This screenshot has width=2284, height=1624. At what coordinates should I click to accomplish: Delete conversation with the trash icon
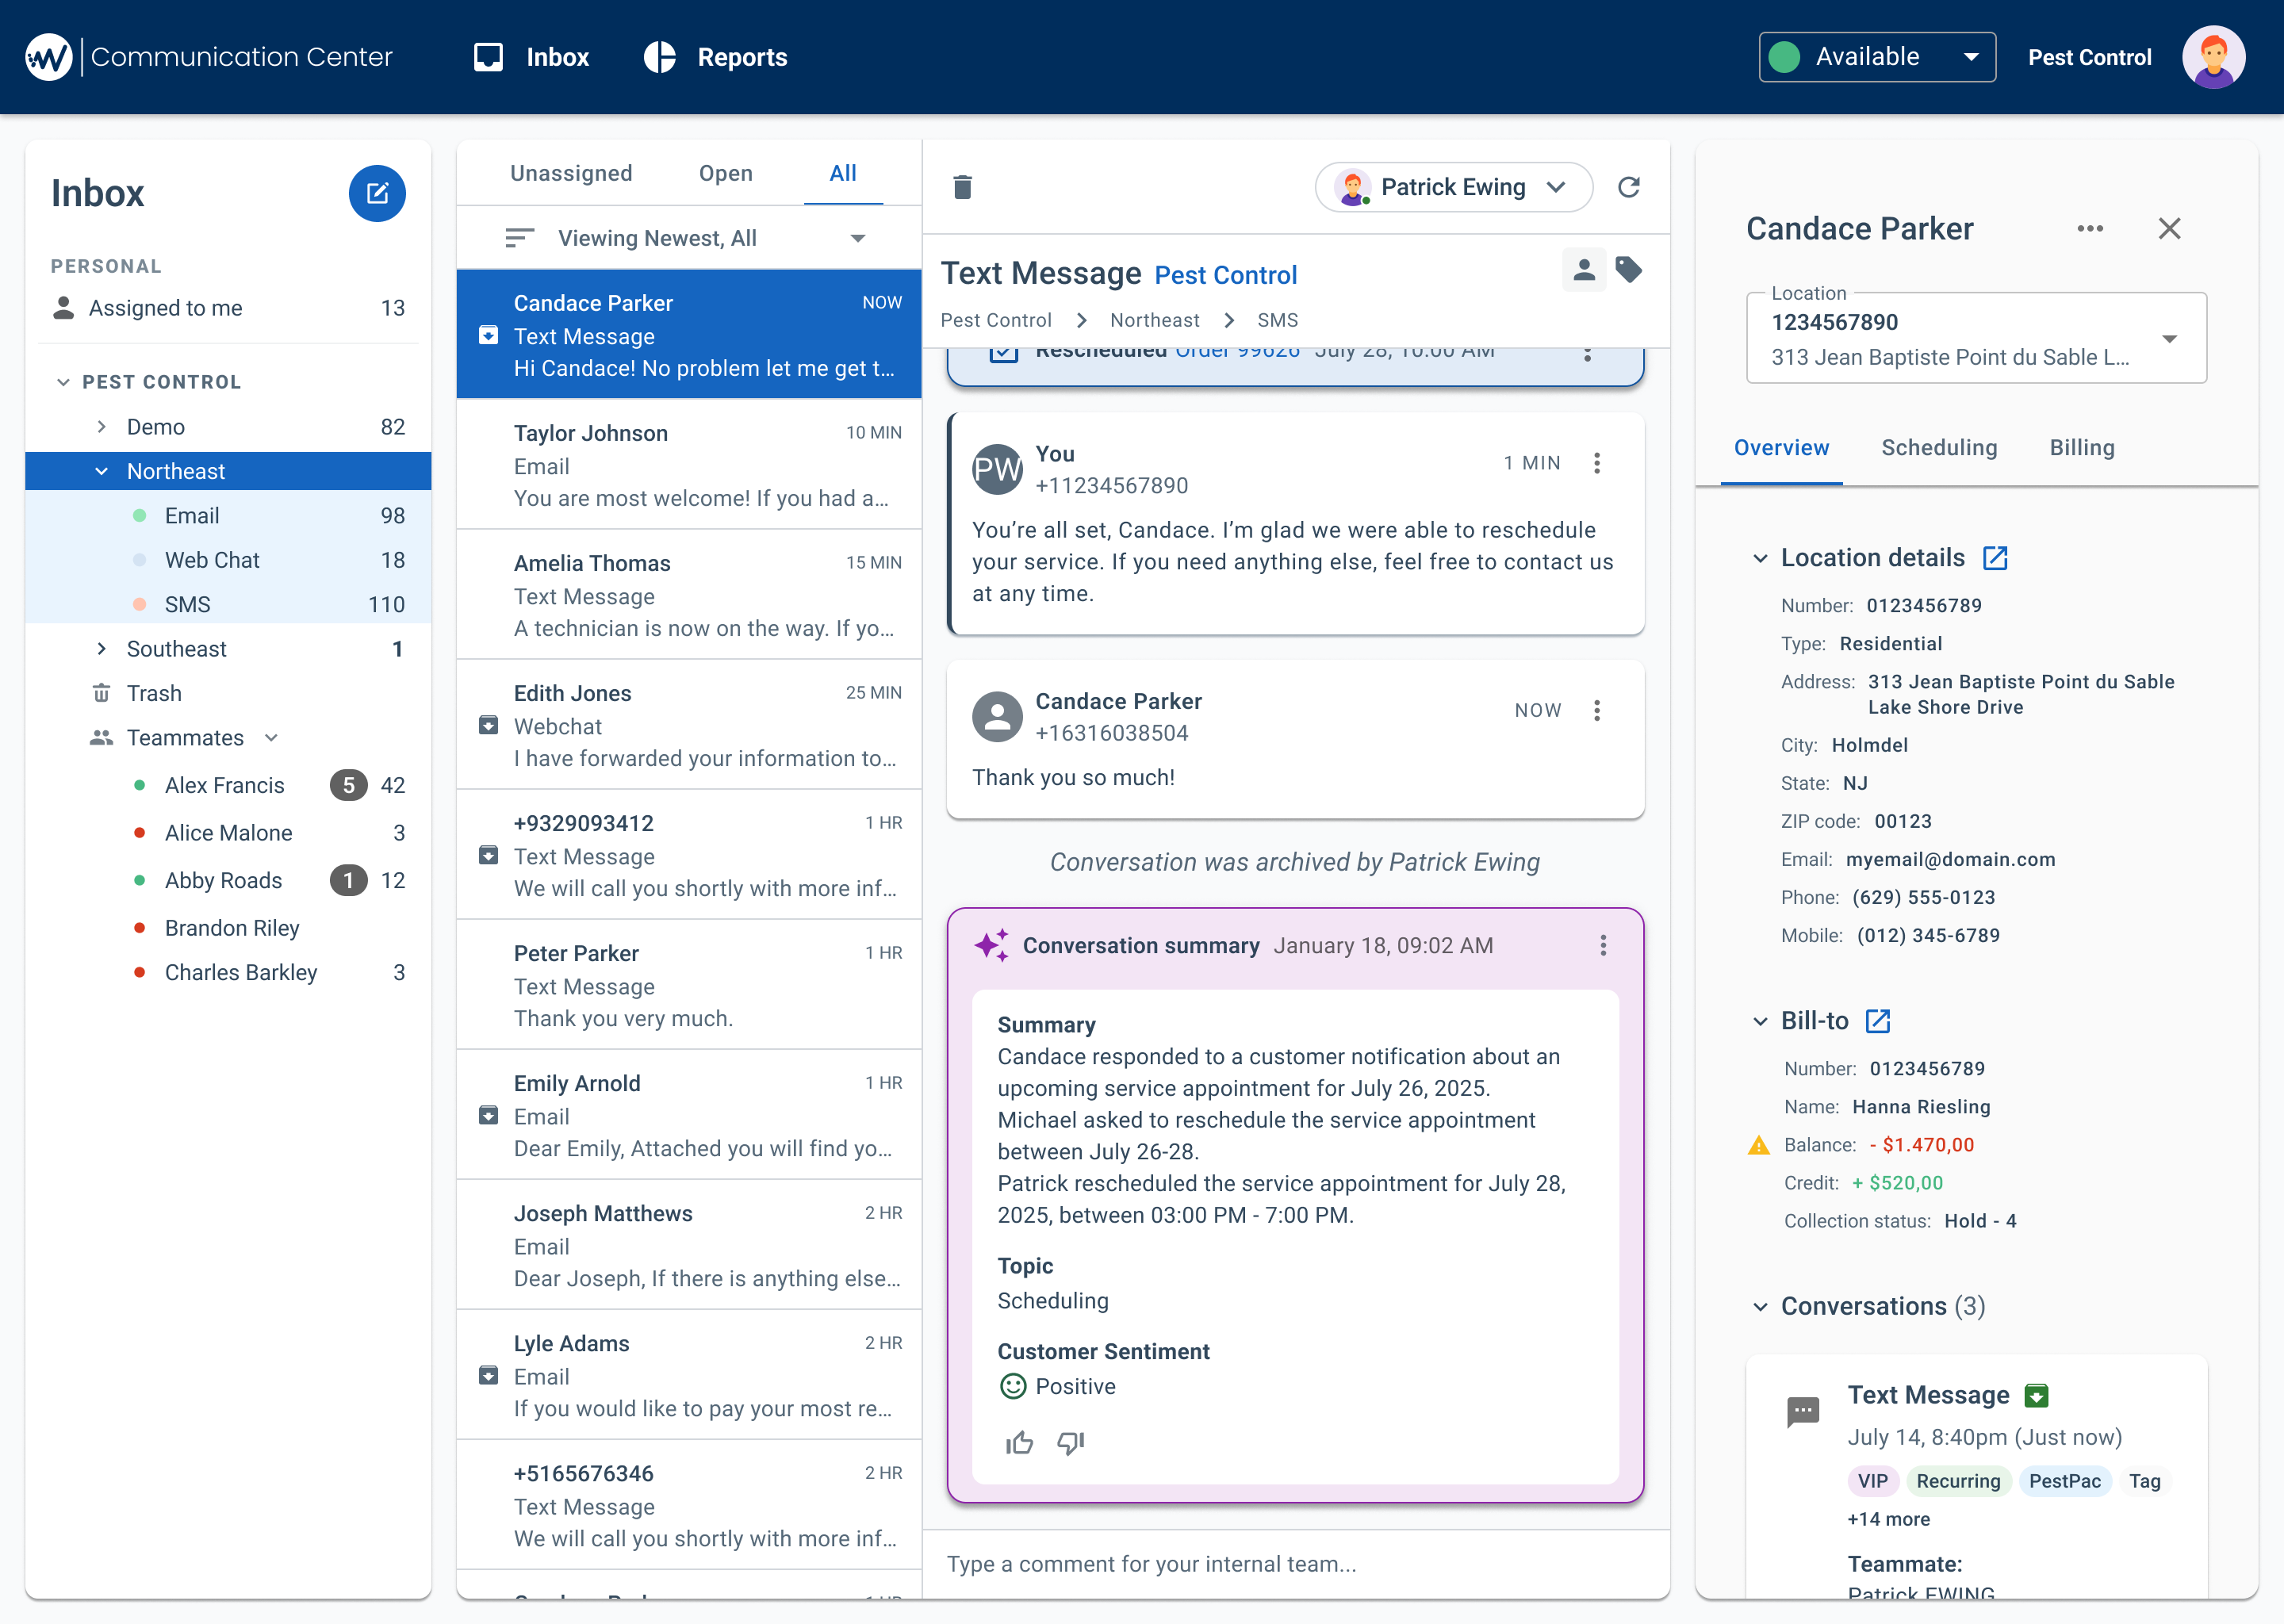[x=962, y=187]
